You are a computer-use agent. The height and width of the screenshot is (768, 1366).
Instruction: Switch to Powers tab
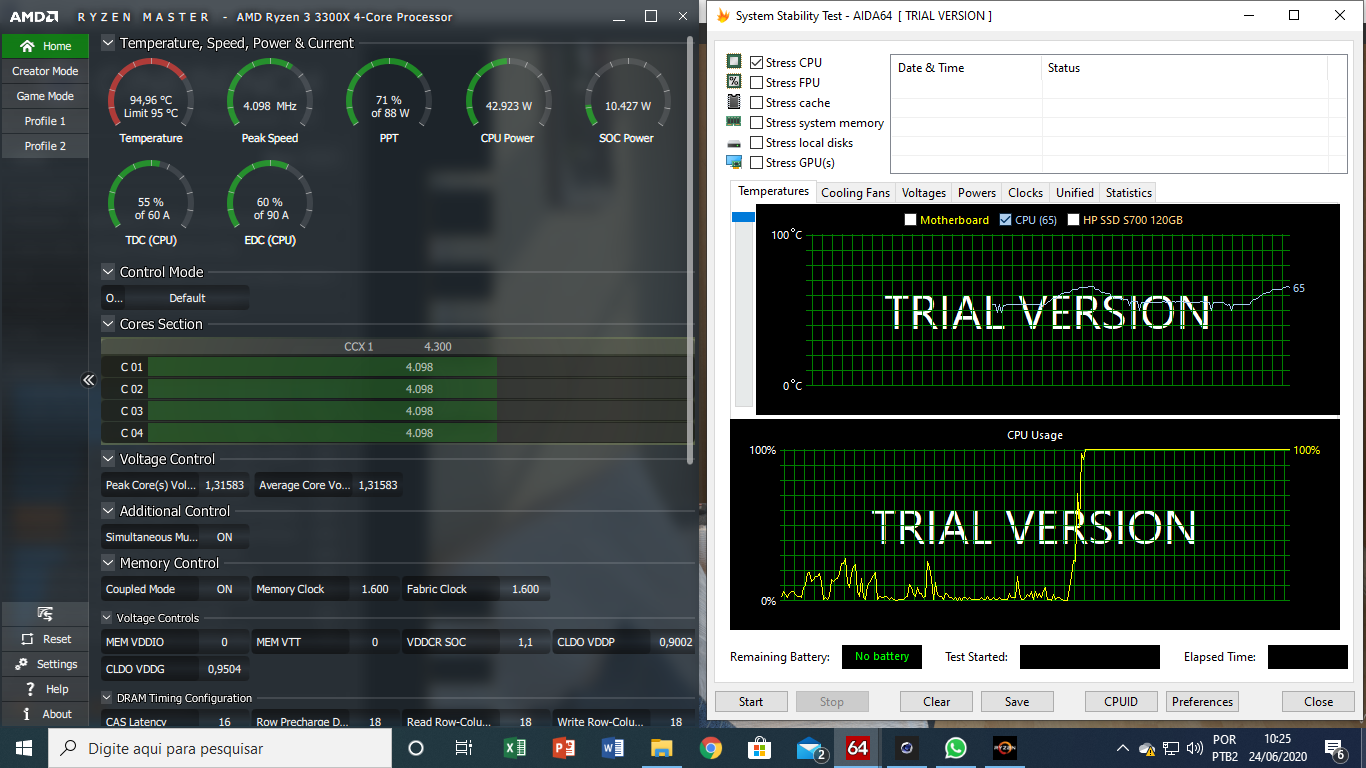click(x=976, y=193)
